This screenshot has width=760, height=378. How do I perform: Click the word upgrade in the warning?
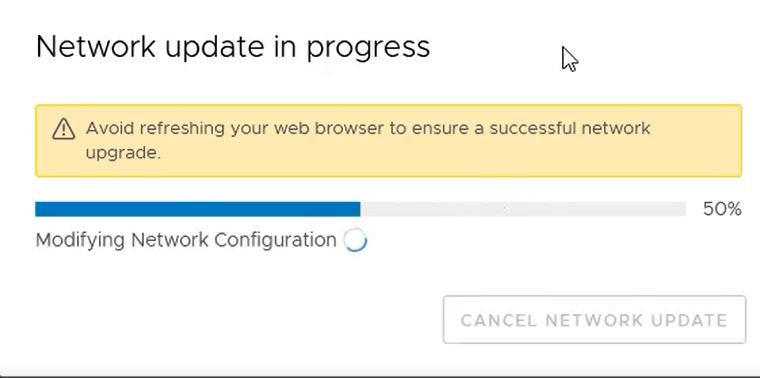tap(123, 154)
